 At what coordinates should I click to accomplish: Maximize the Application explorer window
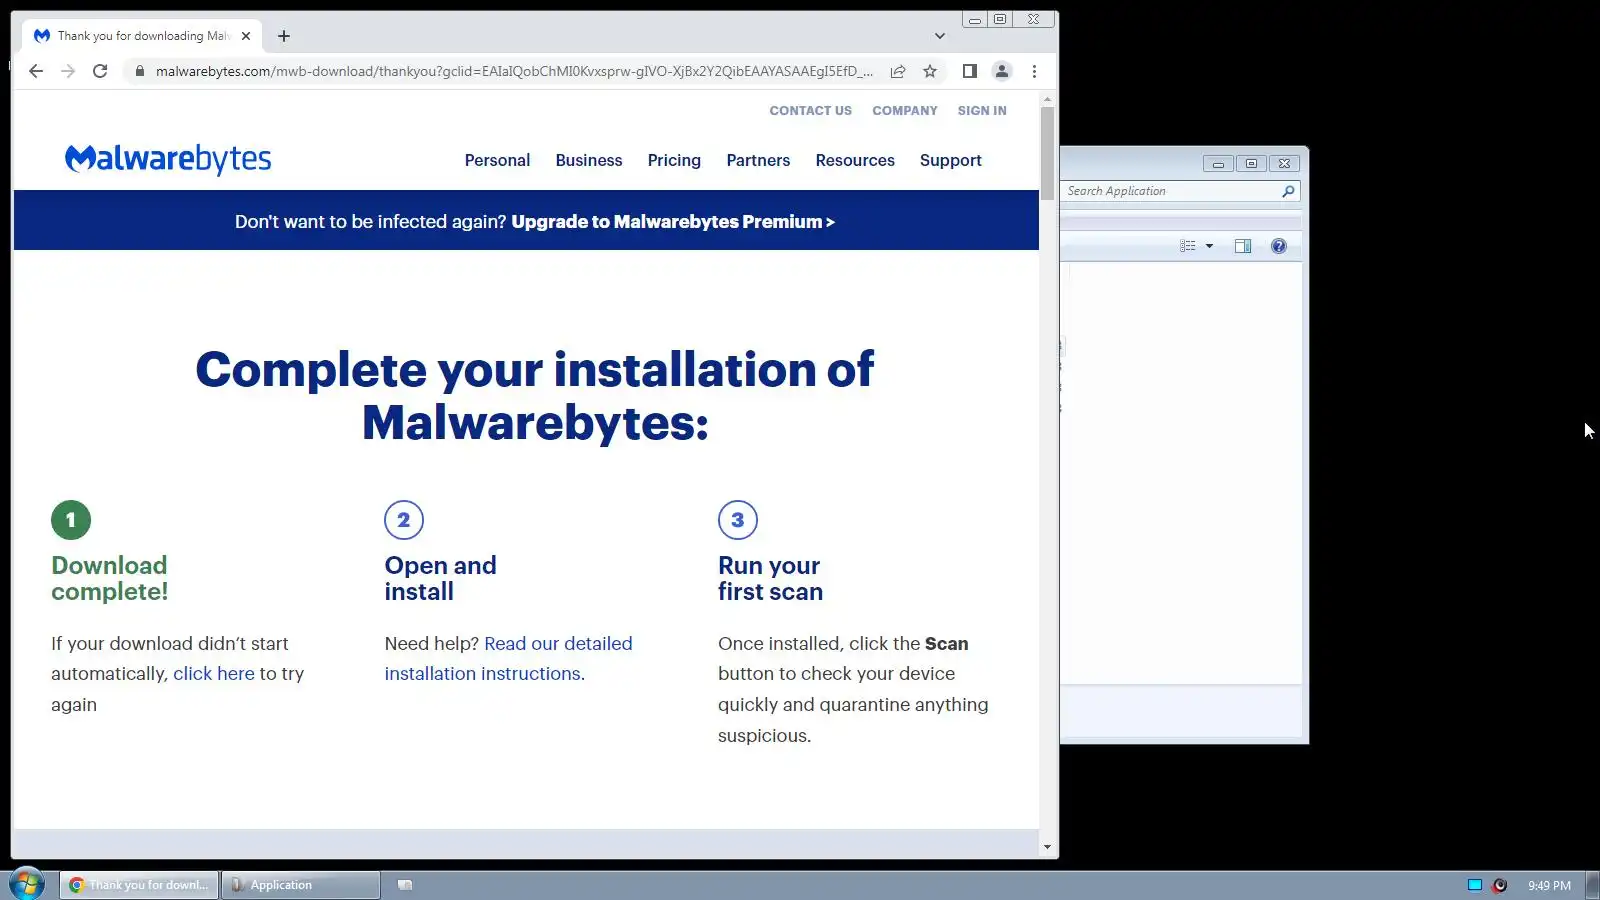click(1251, 164)
